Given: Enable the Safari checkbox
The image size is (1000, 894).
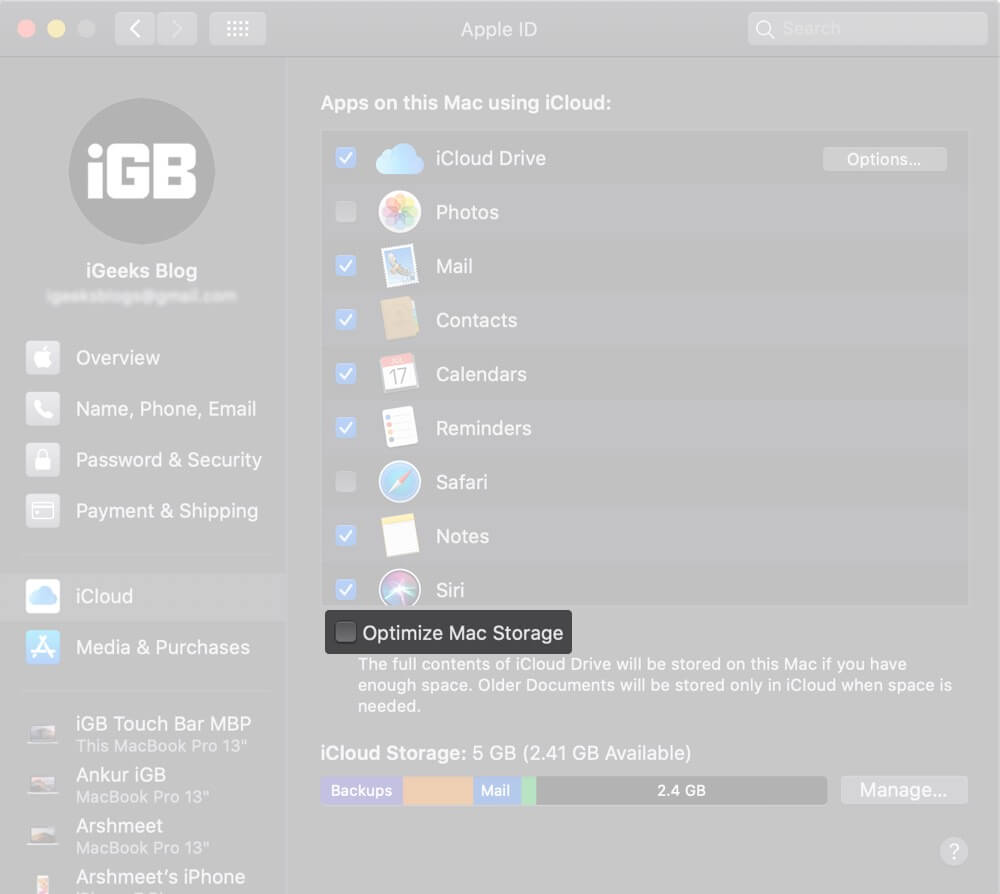Looking at the screenshot, I should (x=346, y=481).
